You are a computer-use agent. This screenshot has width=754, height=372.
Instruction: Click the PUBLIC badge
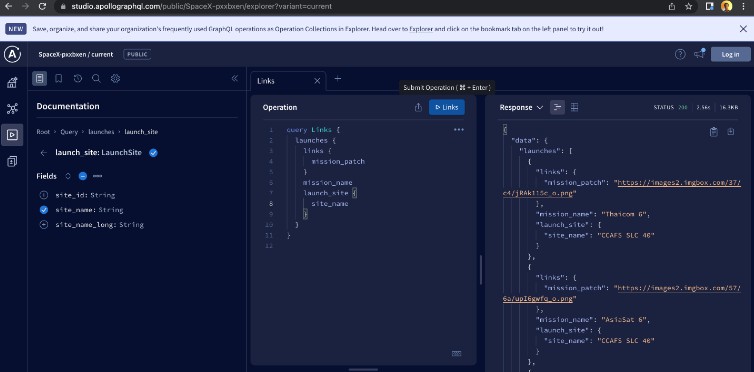[137, 54]
